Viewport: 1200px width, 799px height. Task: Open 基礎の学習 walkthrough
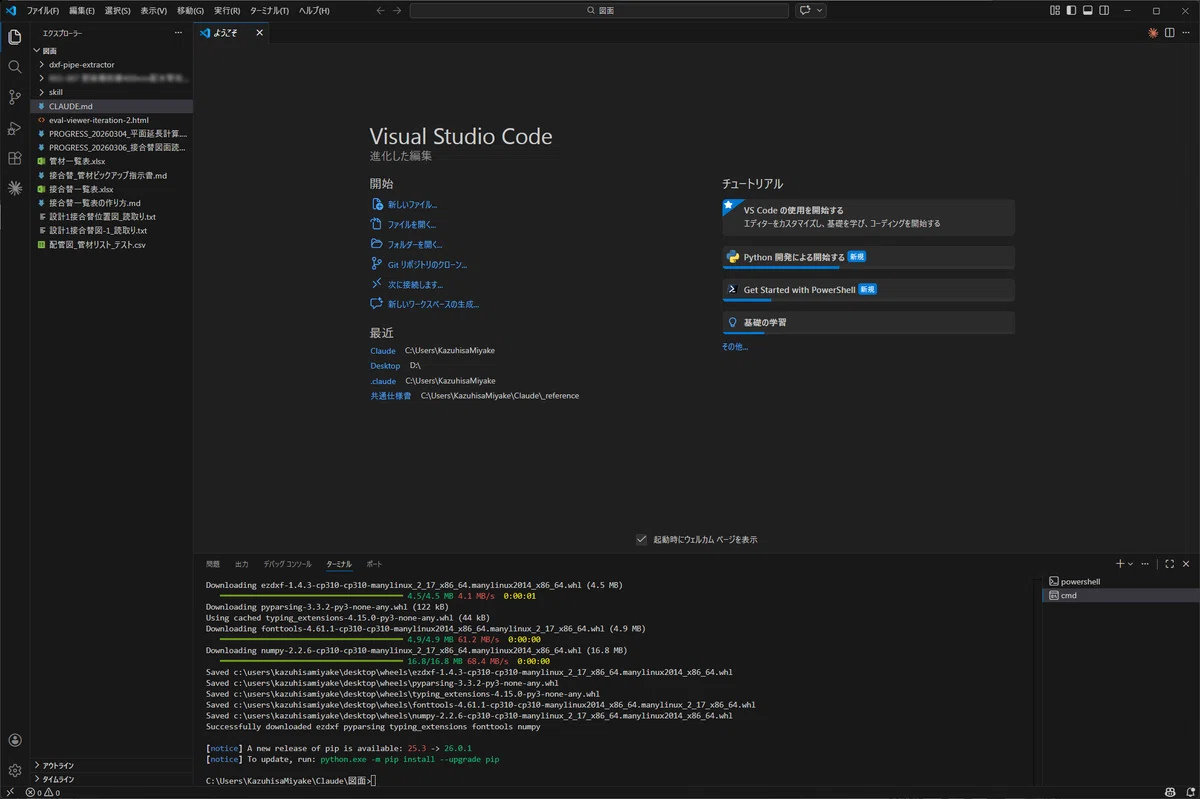(868, 323)
